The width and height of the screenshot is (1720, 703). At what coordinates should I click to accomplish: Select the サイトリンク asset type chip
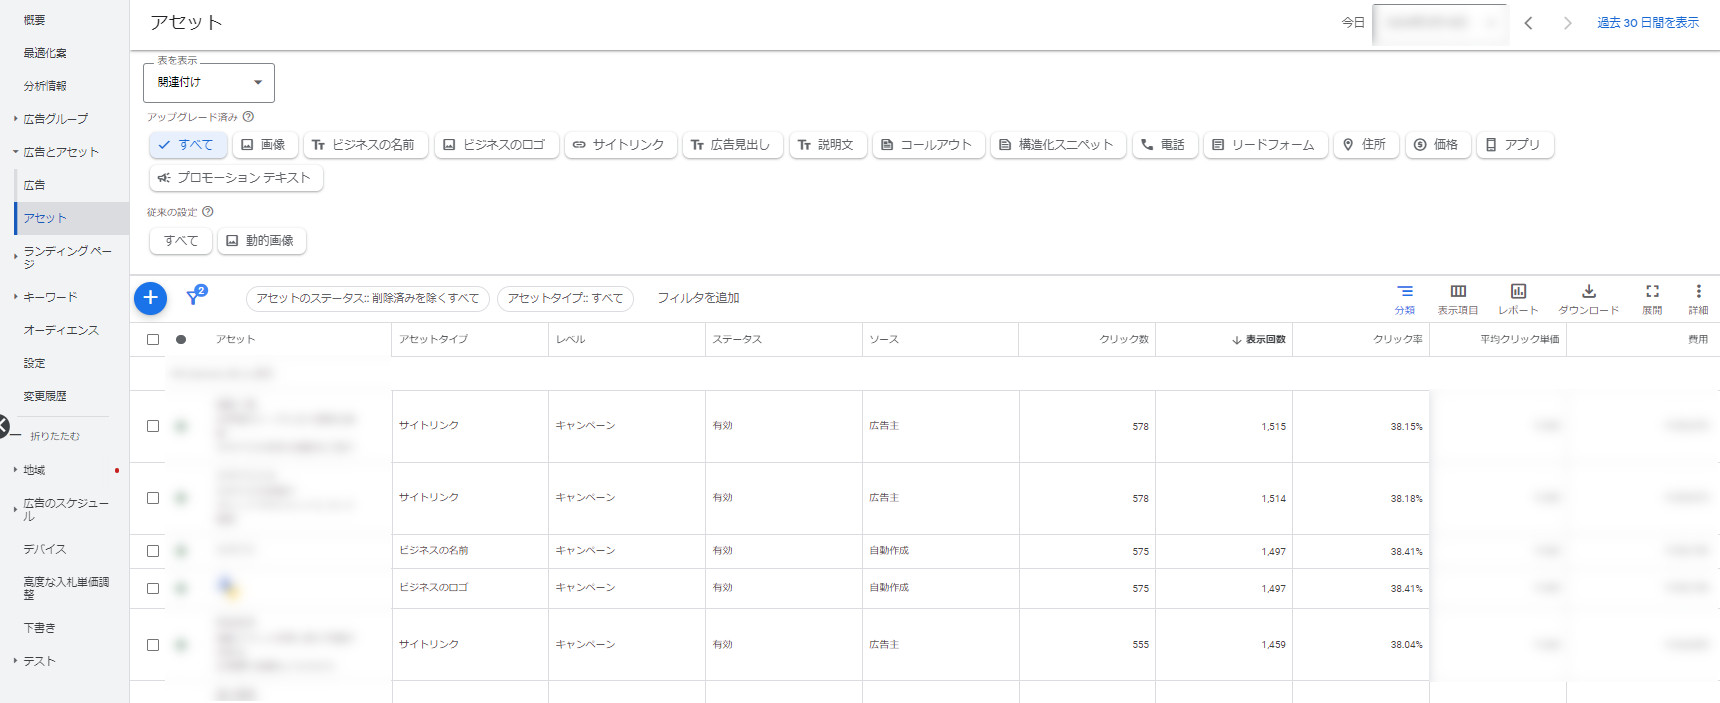[x=620, y=145]
